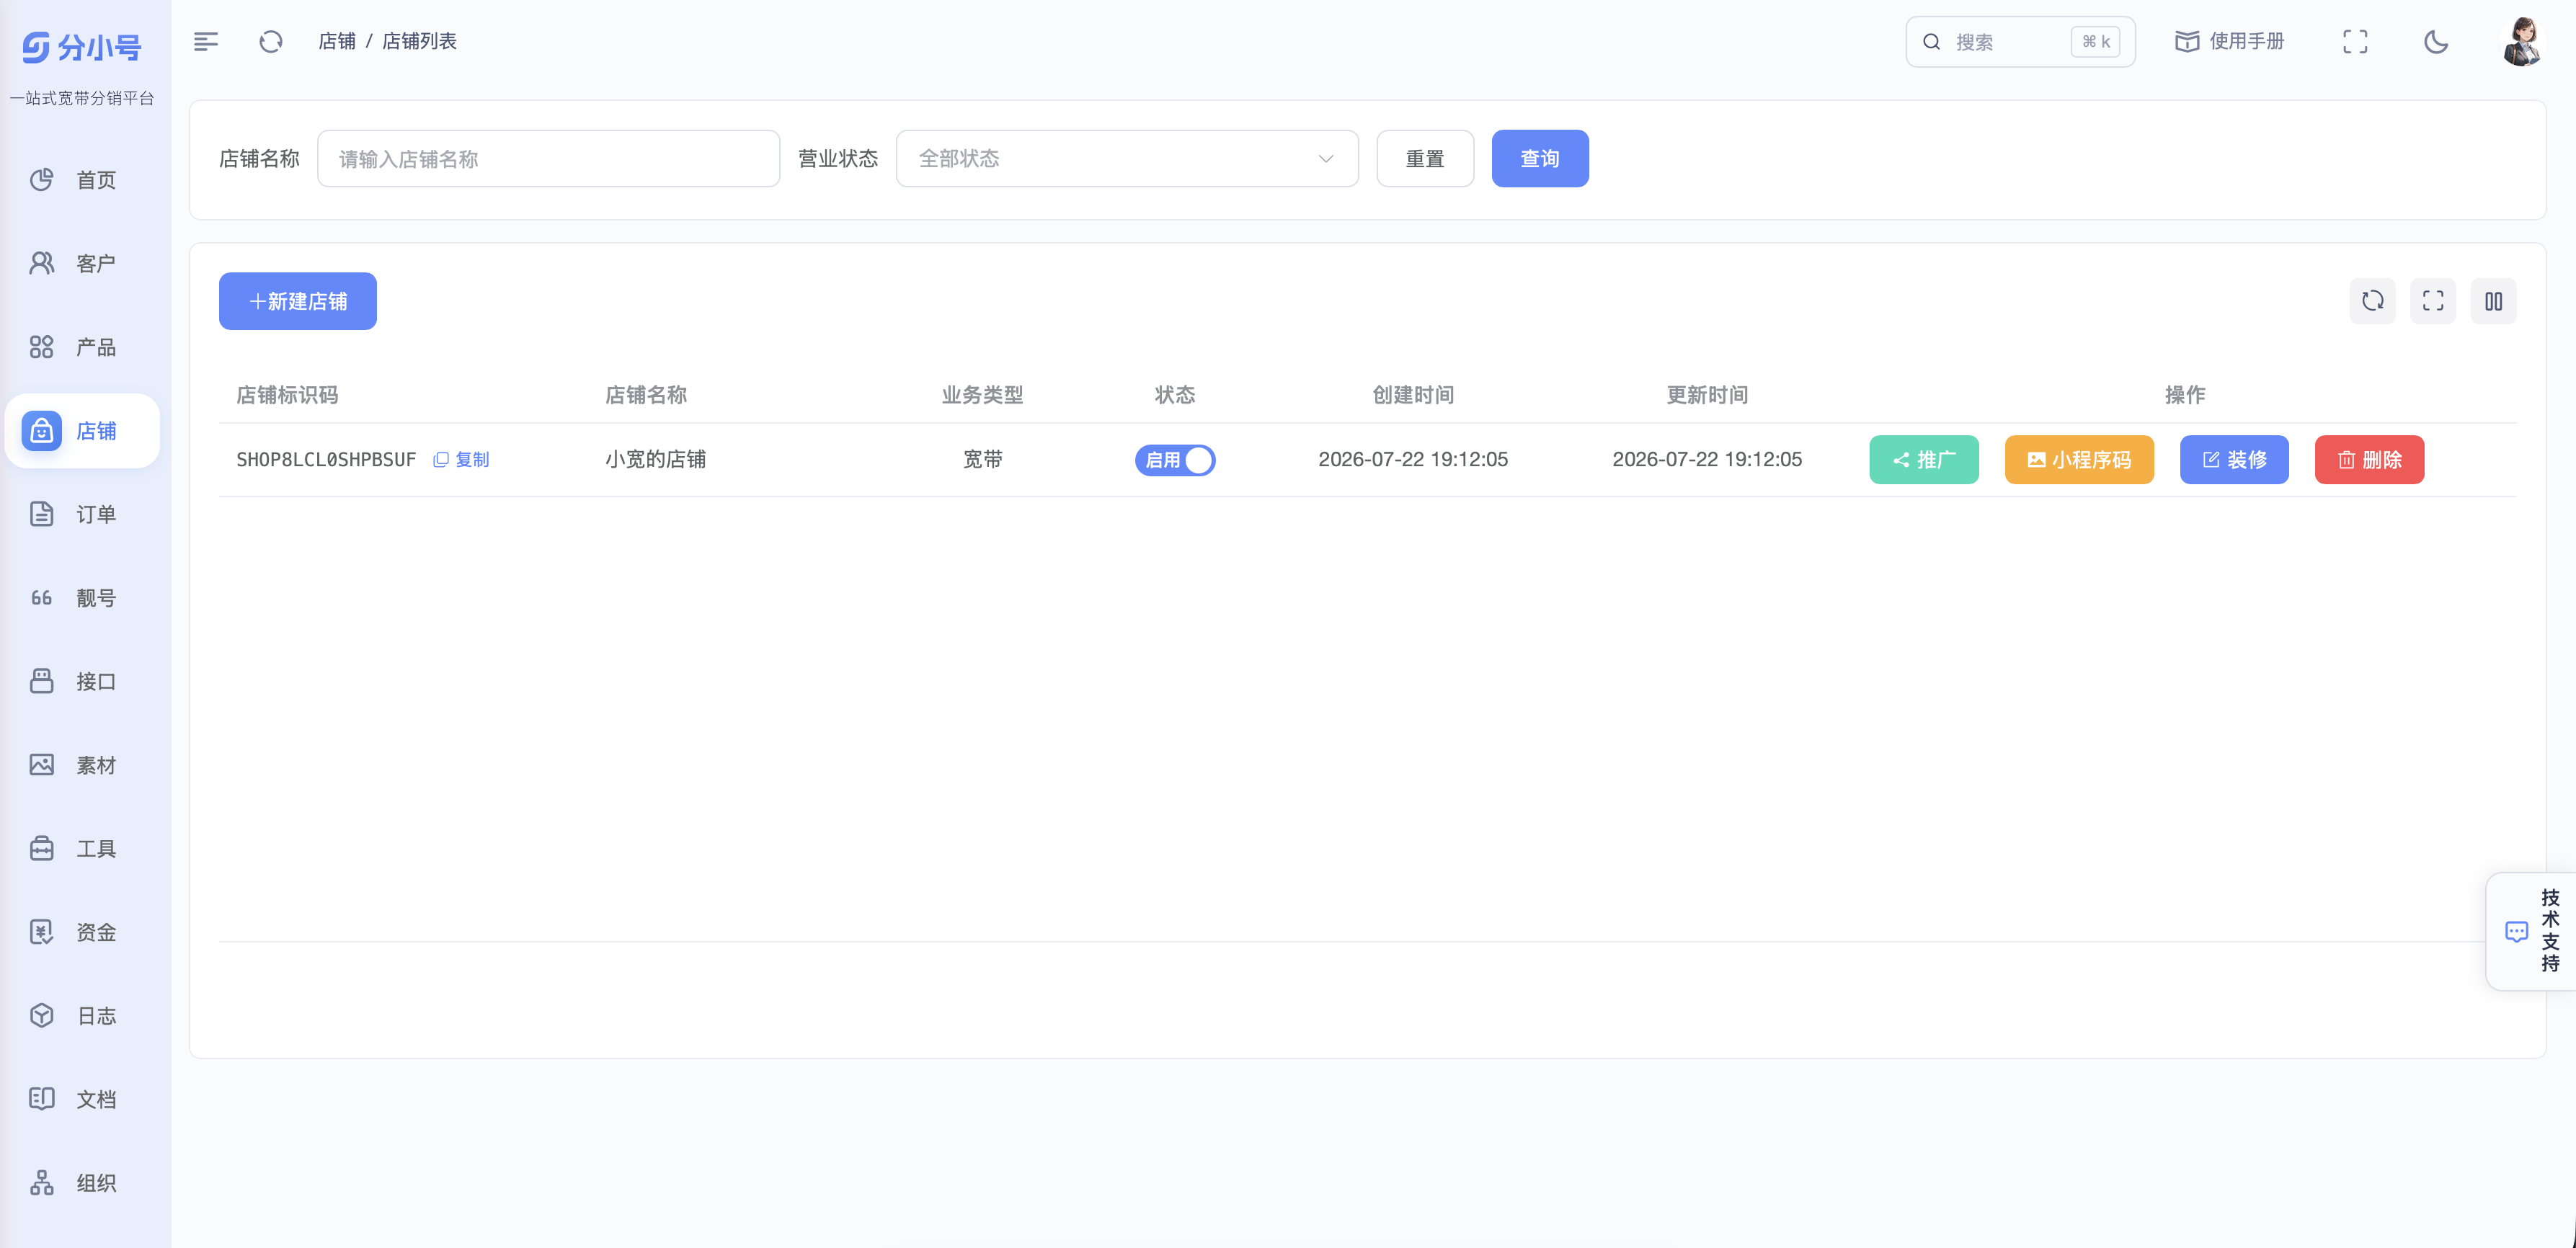Open 靓号 section

[x=83, y=598]
